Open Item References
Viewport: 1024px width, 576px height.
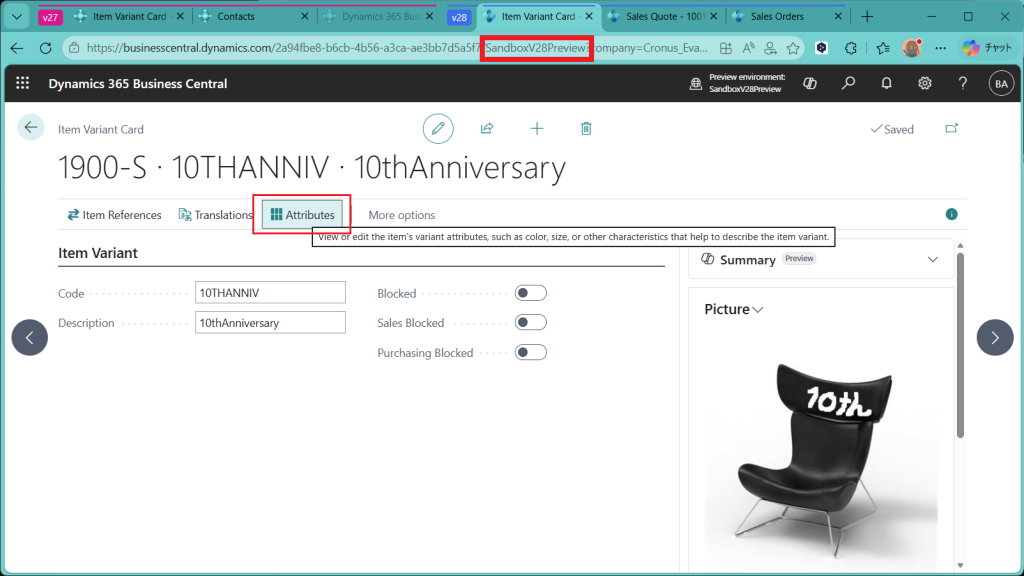(114, 215)
